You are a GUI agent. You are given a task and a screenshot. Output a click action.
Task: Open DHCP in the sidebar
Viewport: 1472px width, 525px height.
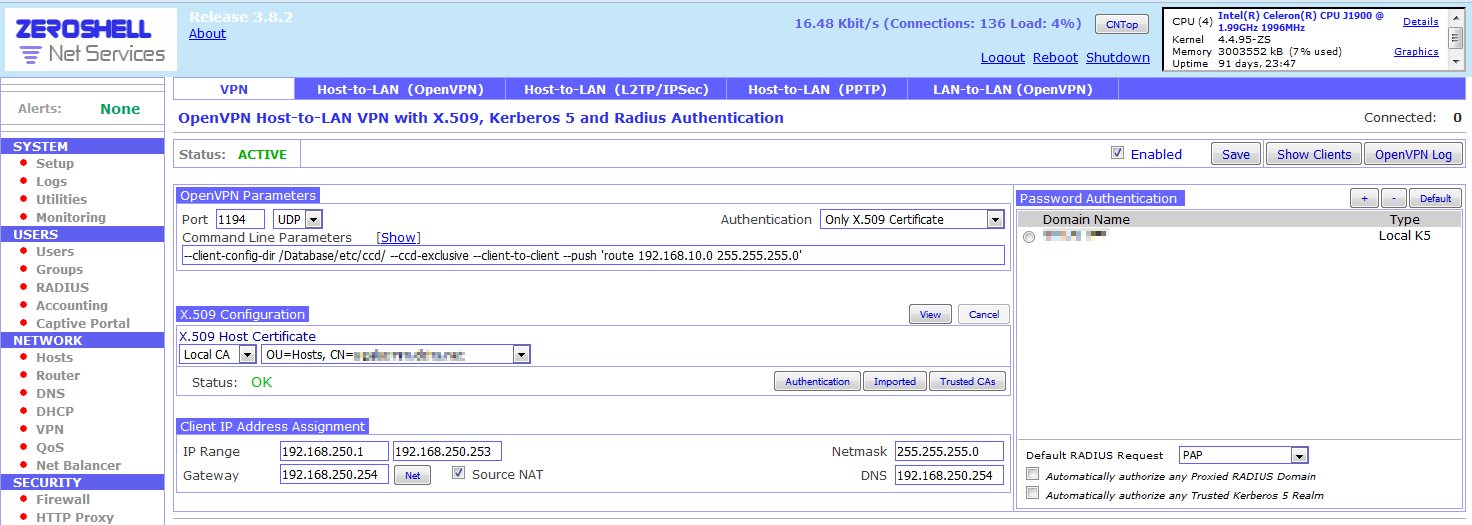tap(54, 411)
